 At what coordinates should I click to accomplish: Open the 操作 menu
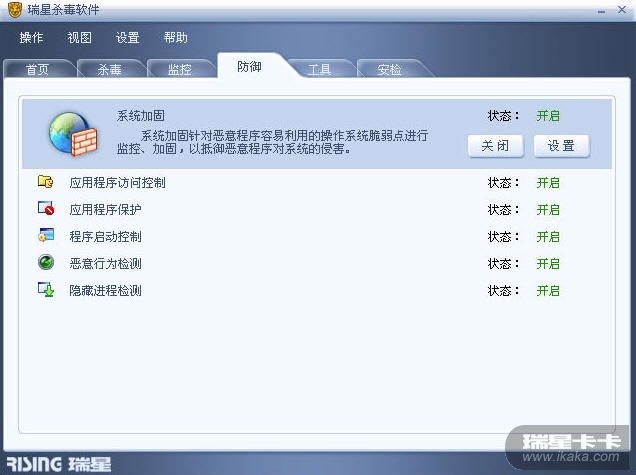(31, 38)
